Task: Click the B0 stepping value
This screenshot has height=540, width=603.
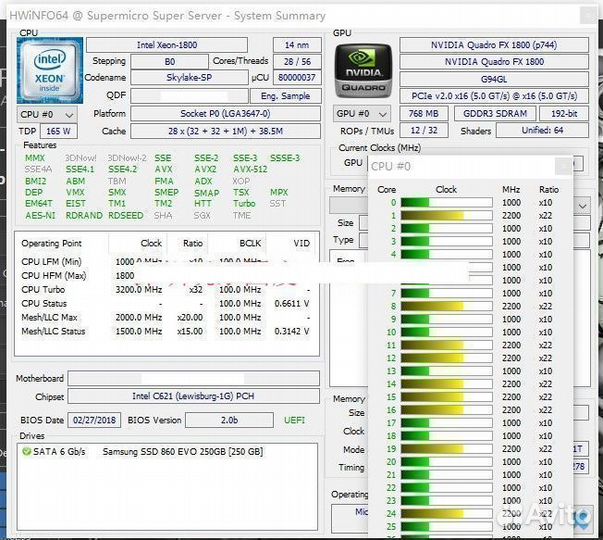Action: pyautogui.click(x=170, y=62)
